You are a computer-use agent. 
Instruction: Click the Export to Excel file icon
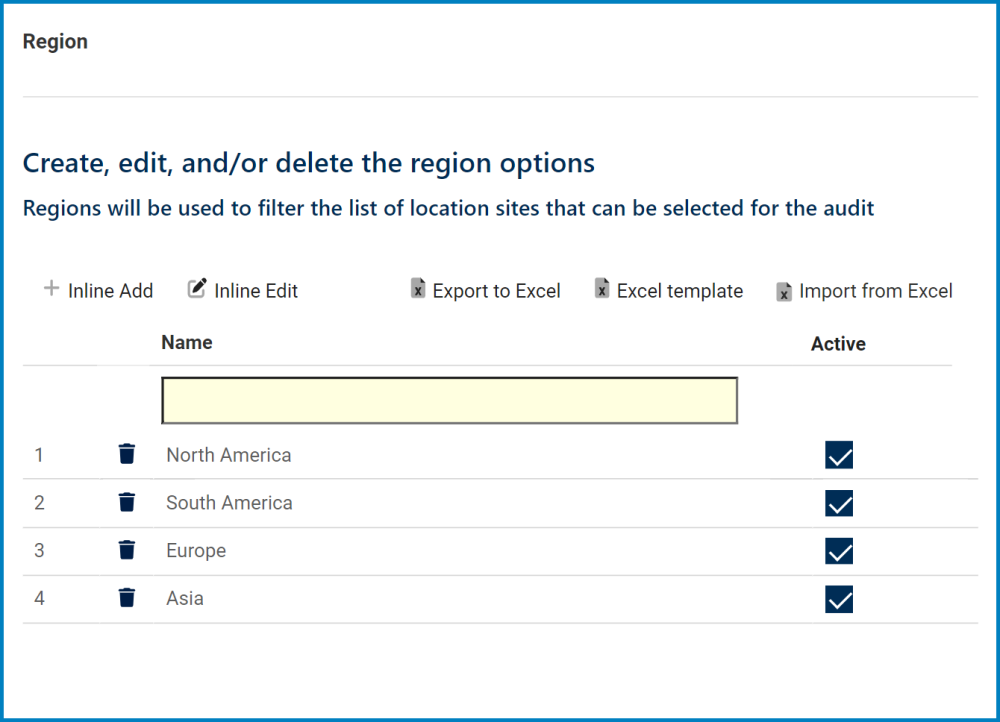(418, 290)
